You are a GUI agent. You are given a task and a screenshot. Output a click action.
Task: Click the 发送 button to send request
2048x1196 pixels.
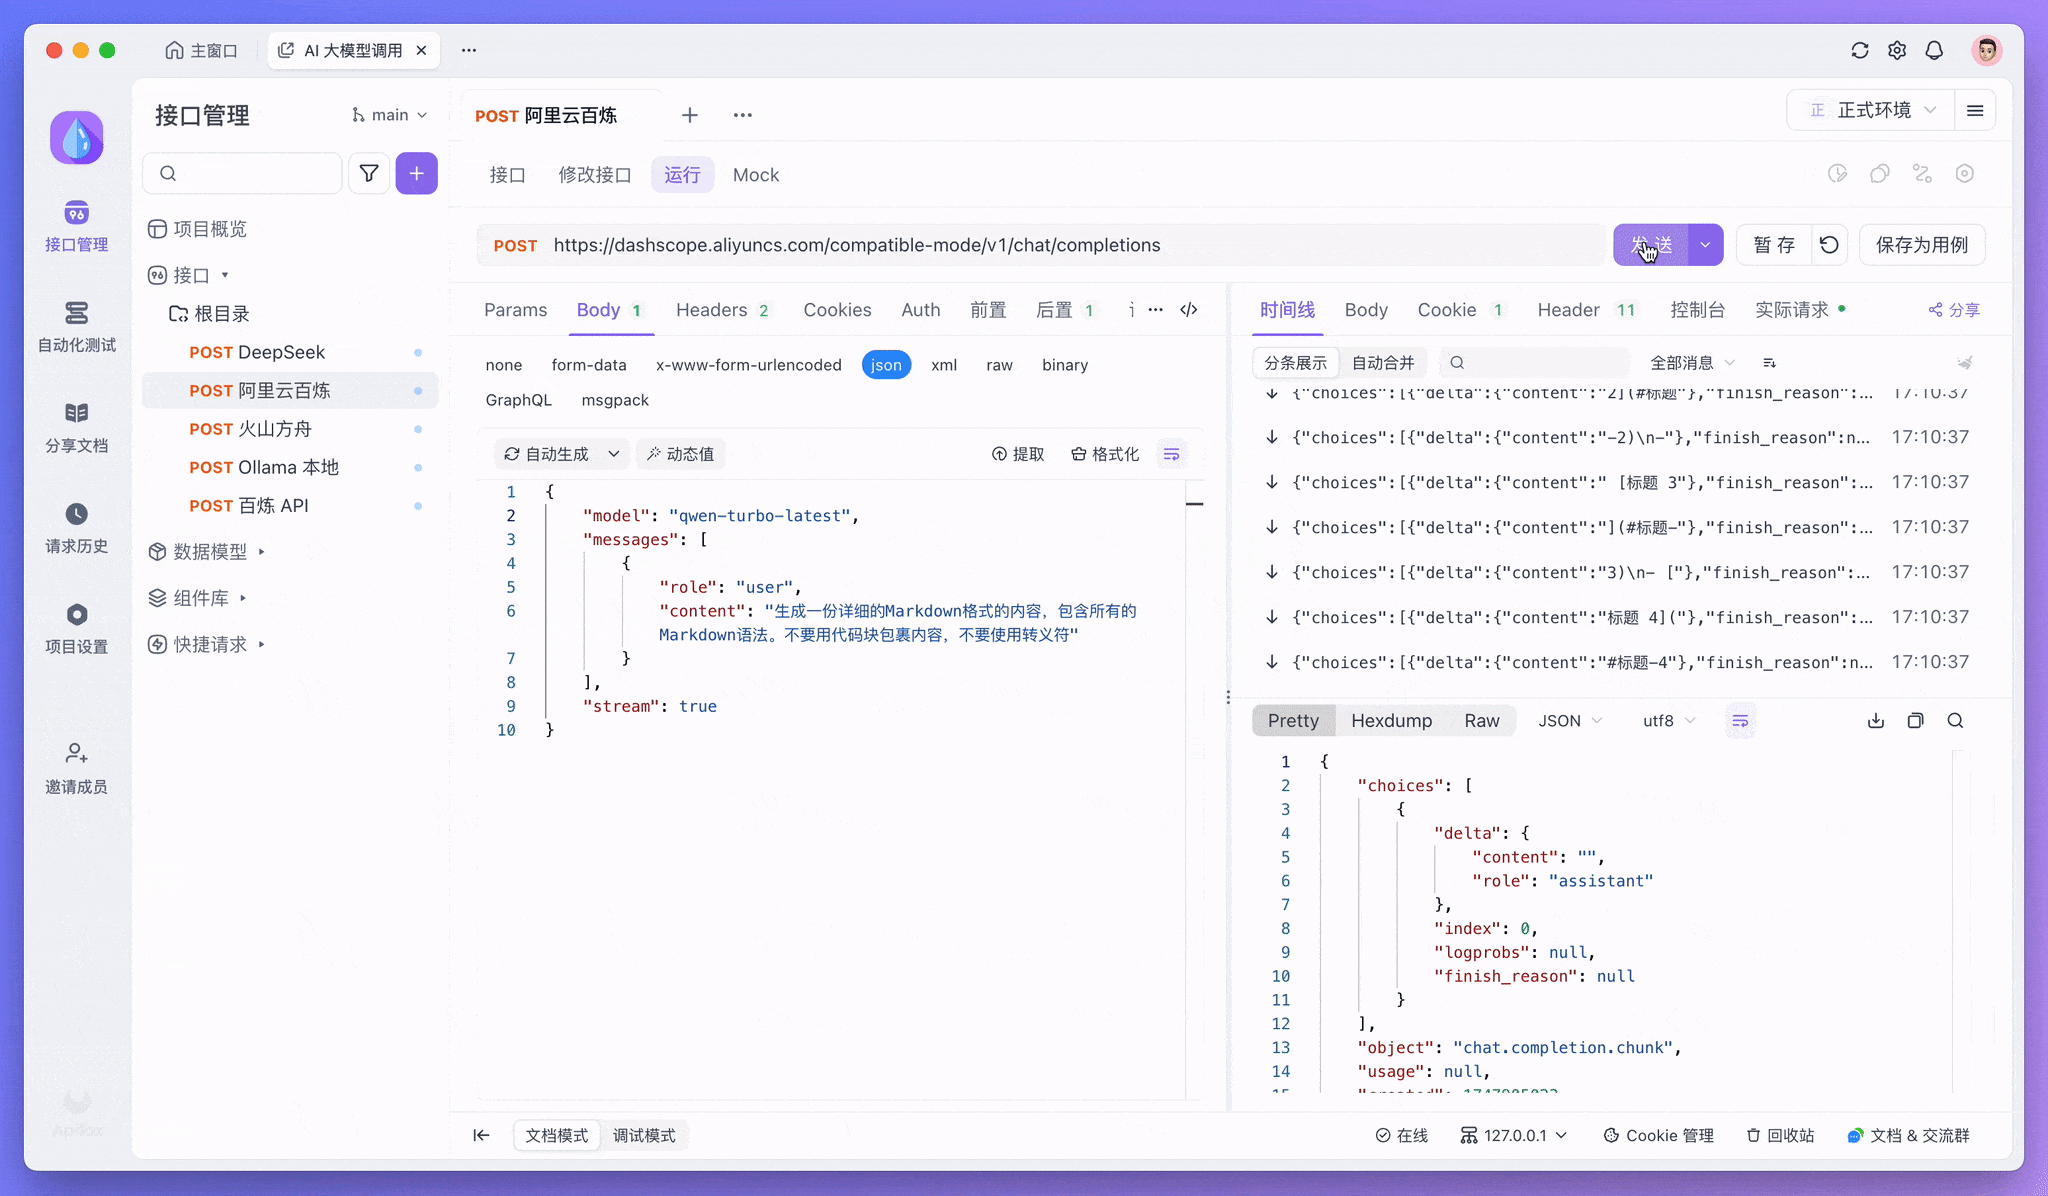(x=1652, y=244)
